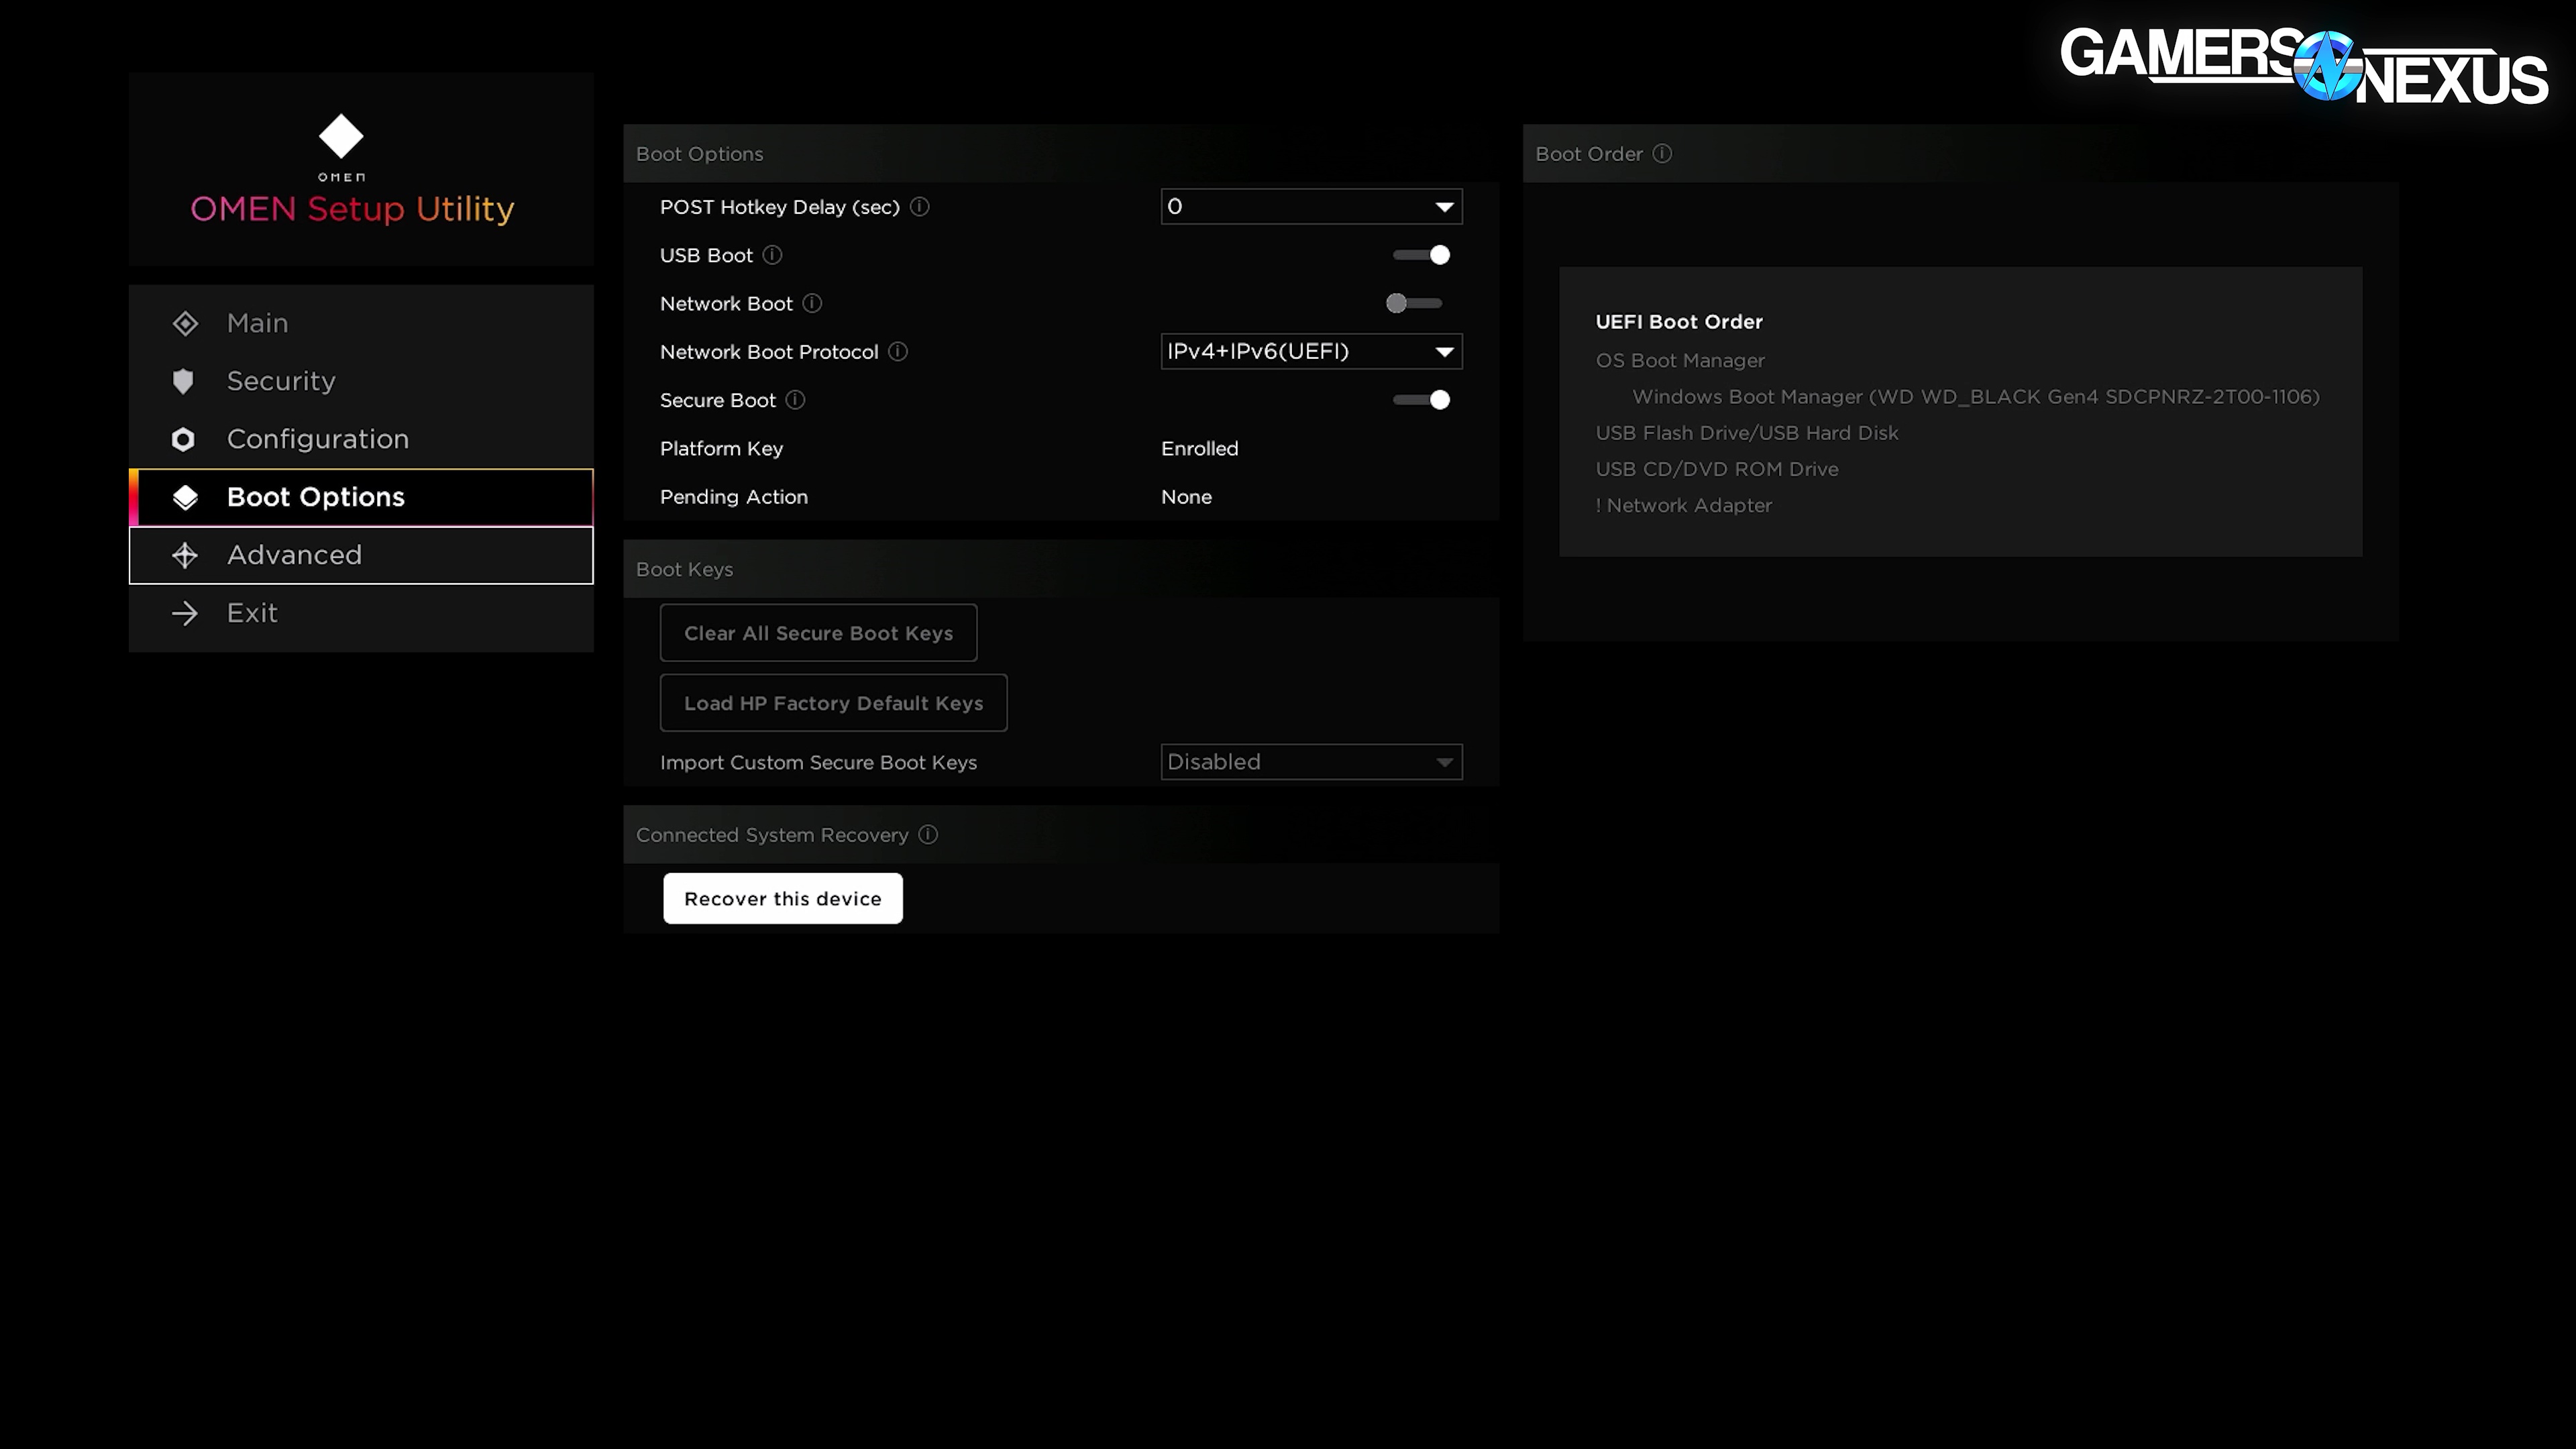2576x1449 pixels.
Task: Open the Configuration section
Action: 361,439
